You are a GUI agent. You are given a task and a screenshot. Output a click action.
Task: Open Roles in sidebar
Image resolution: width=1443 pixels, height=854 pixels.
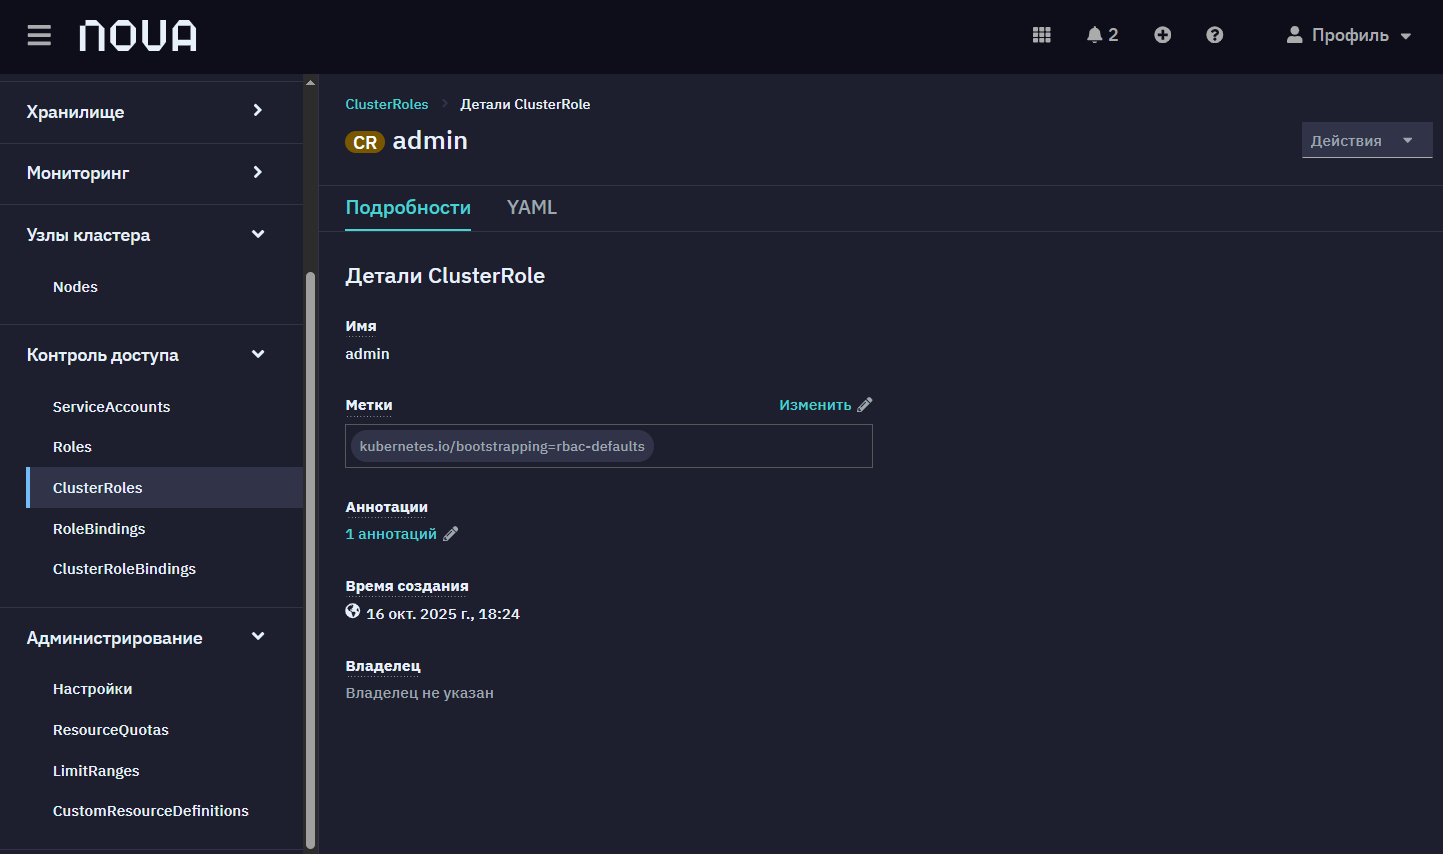(72, 447)
